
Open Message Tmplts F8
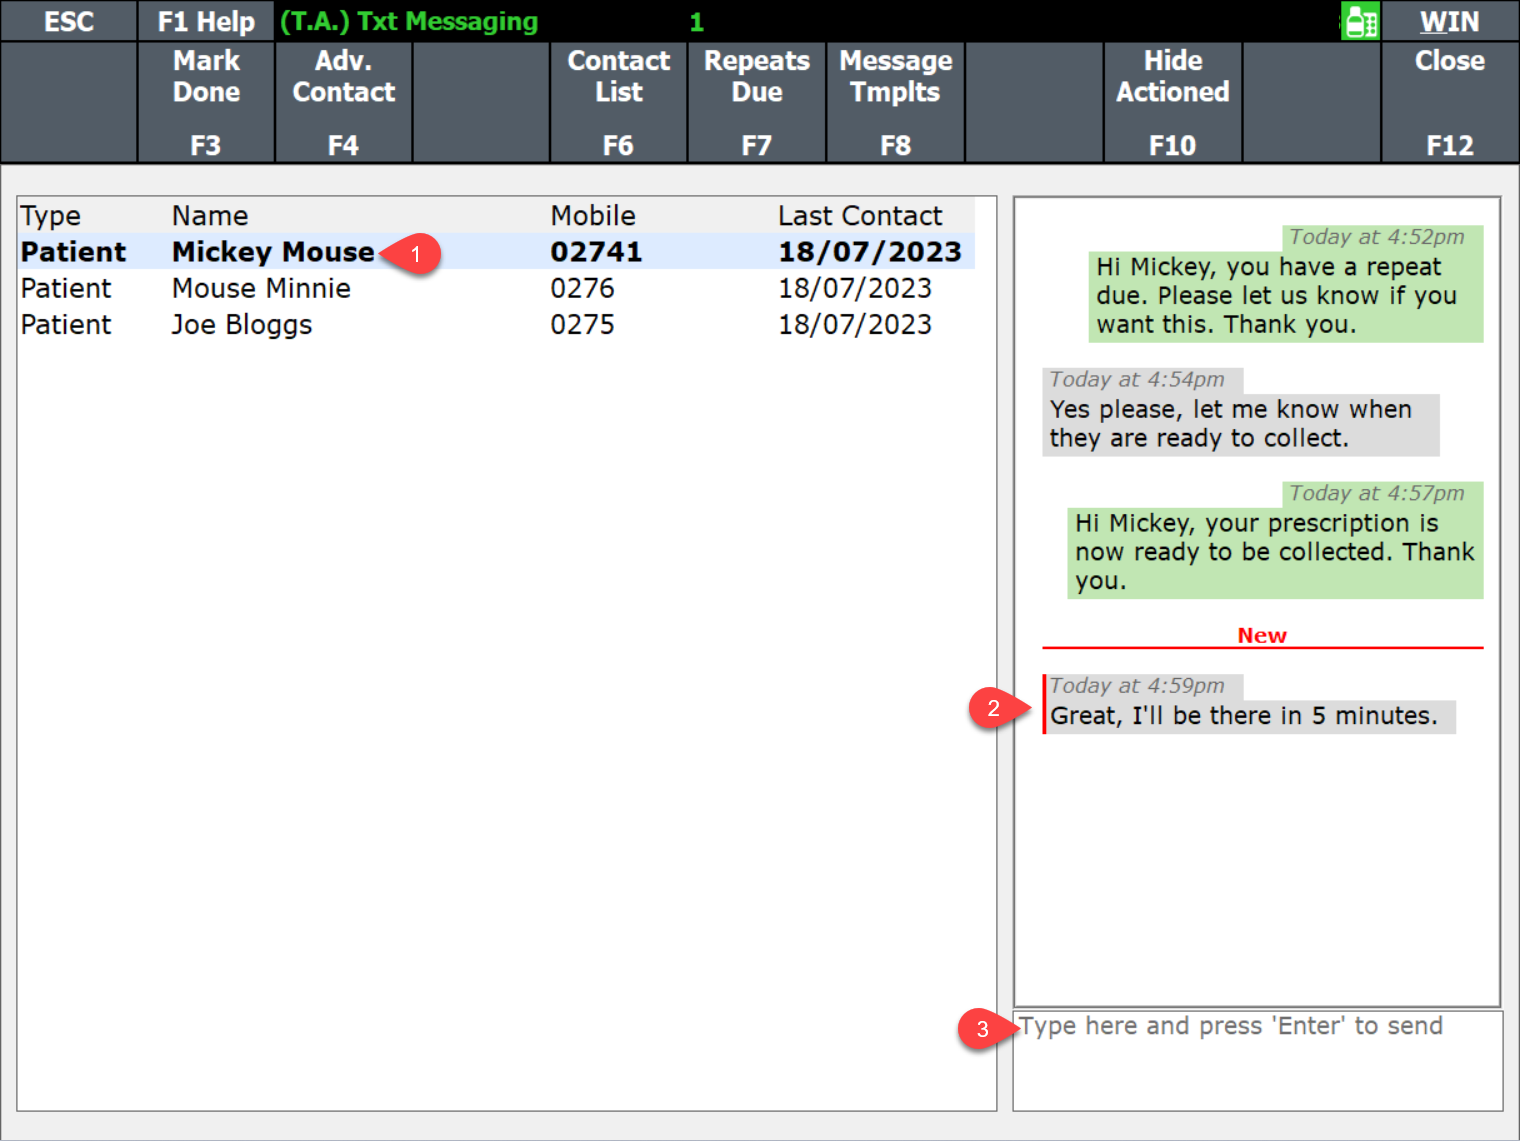[895, 102]
